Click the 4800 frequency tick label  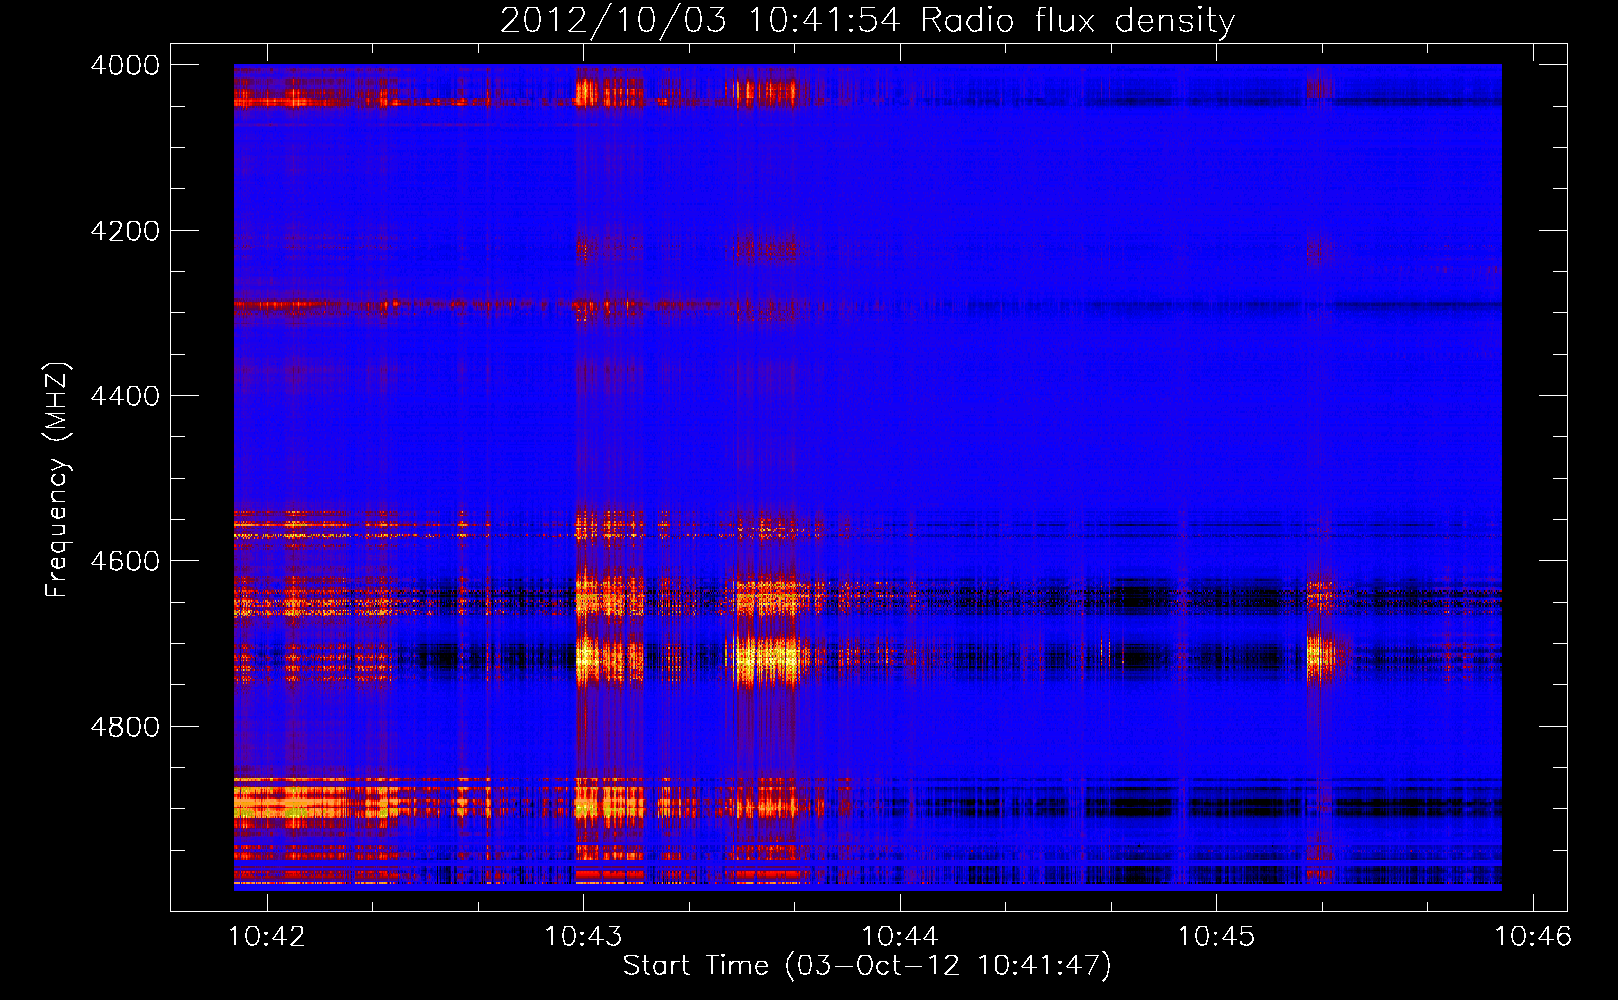125,727
